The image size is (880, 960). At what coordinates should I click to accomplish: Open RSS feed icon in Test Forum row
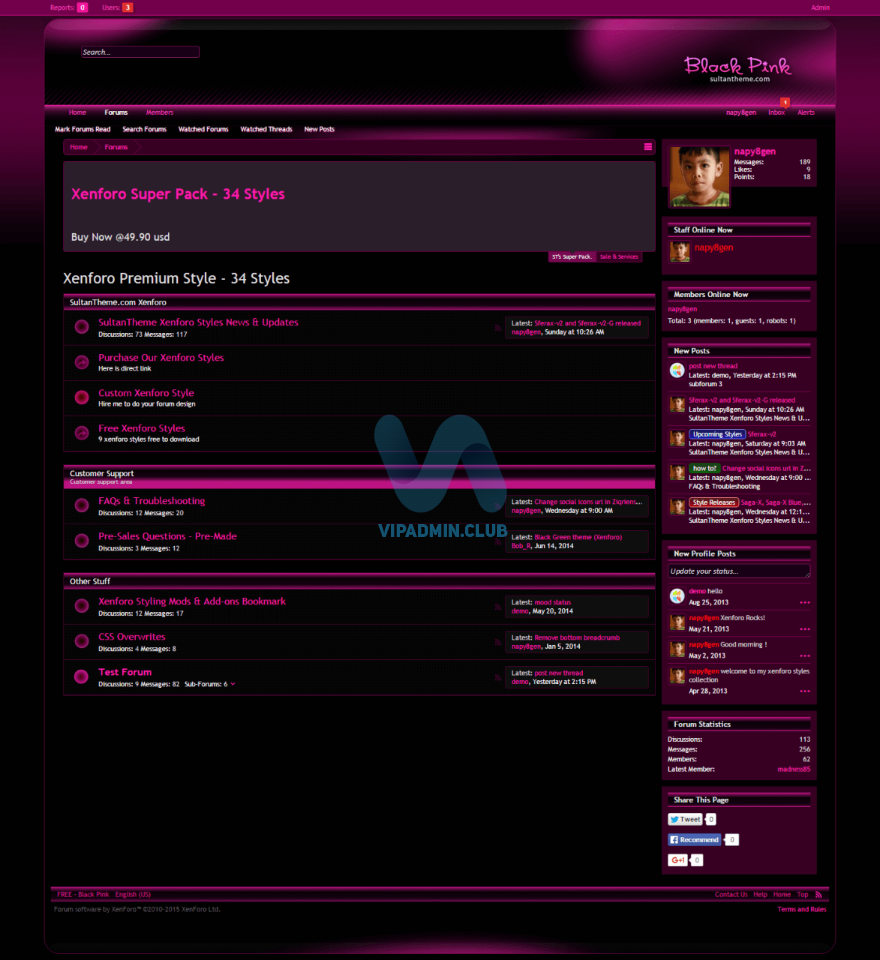point(497,678)
